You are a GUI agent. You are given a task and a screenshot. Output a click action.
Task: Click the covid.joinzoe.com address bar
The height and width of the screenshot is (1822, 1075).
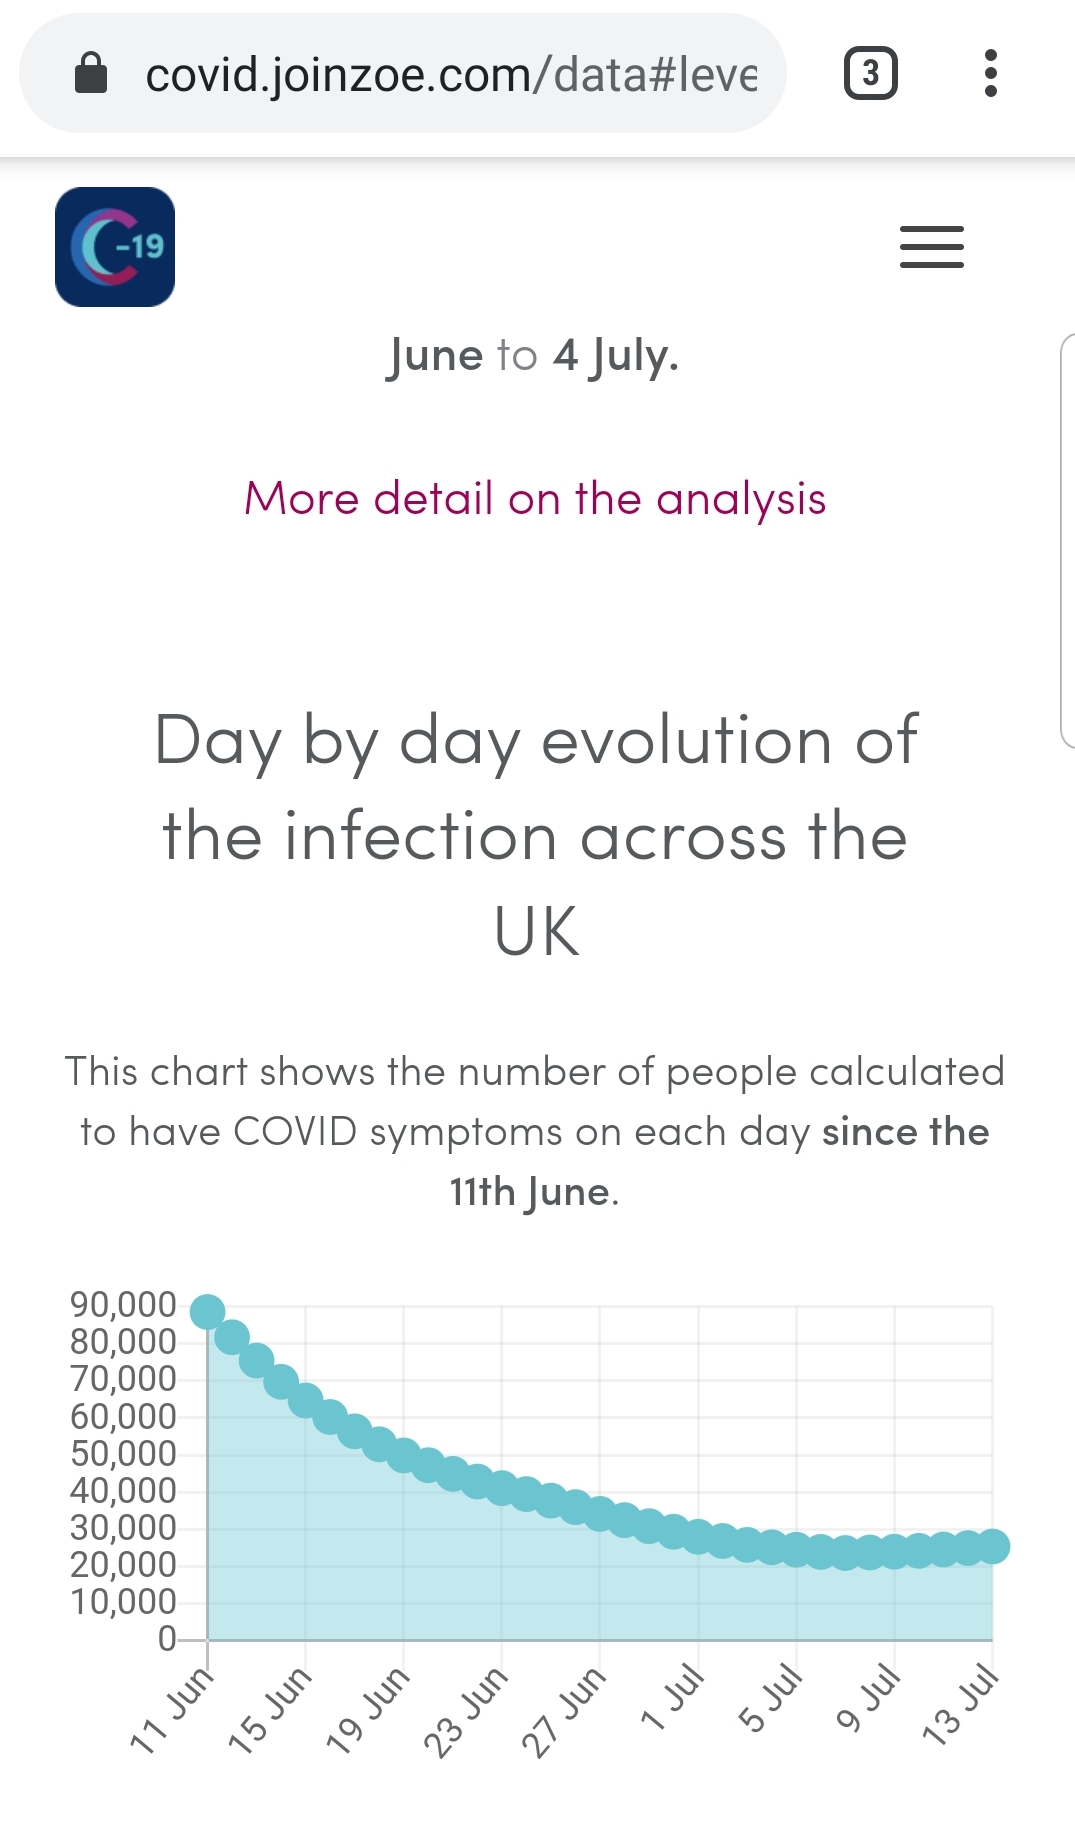pyautogui.click(x=450, y=74)
